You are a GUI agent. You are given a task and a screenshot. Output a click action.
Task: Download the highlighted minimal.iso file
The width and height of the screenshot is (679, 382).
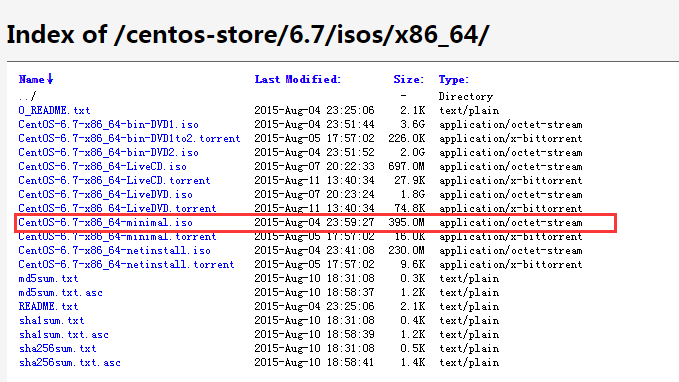(105, 223)
